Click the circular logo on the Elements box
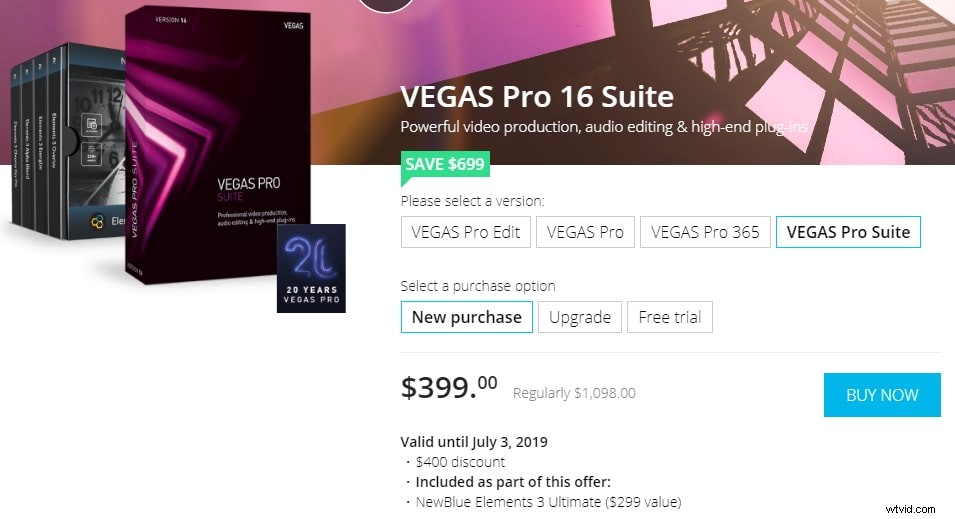Screen dimensions: 955x519 [x=97, y=221]
